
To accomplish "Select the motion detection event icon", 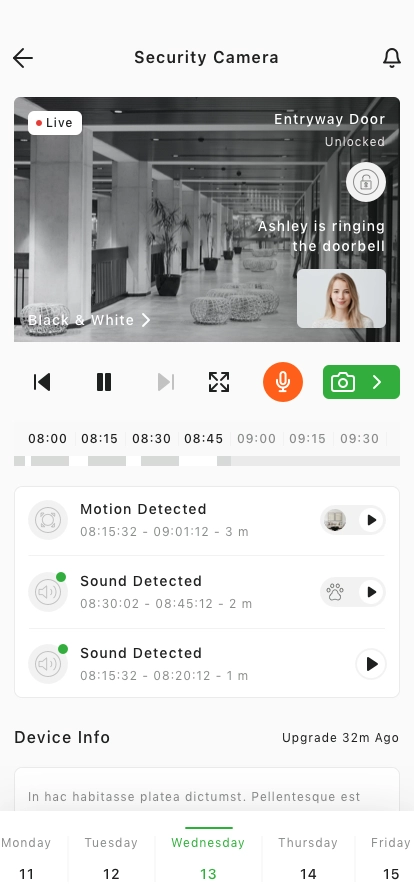I will coord(48,520).
